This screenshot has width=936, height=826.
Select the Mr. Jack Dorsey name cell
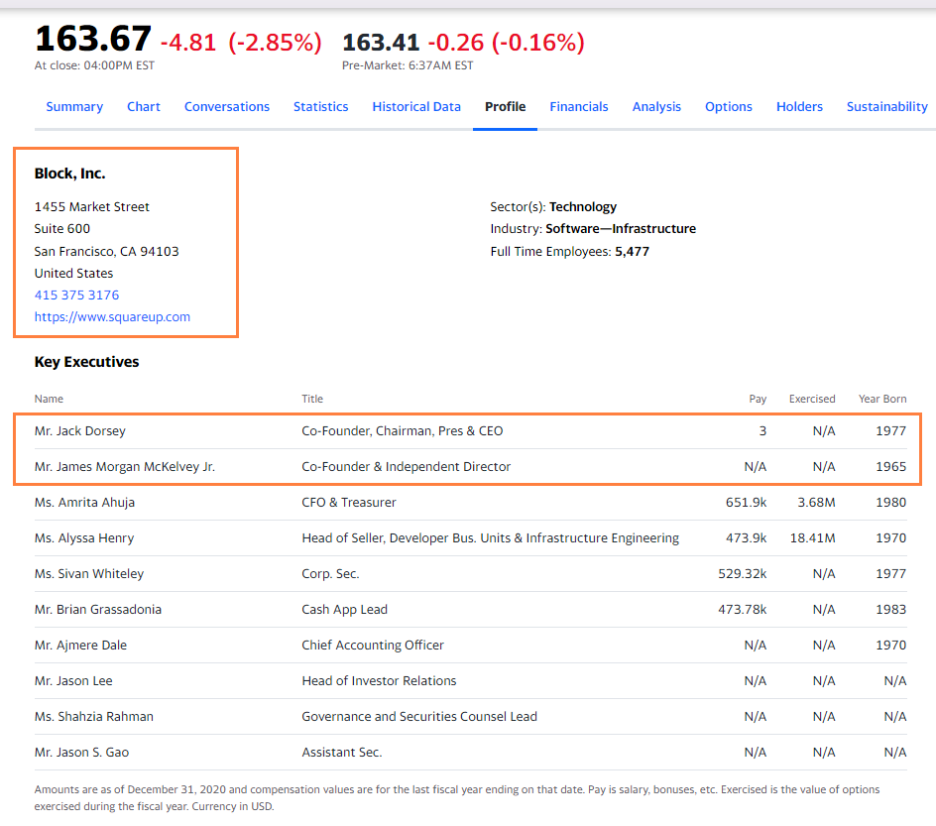[80, 431]
